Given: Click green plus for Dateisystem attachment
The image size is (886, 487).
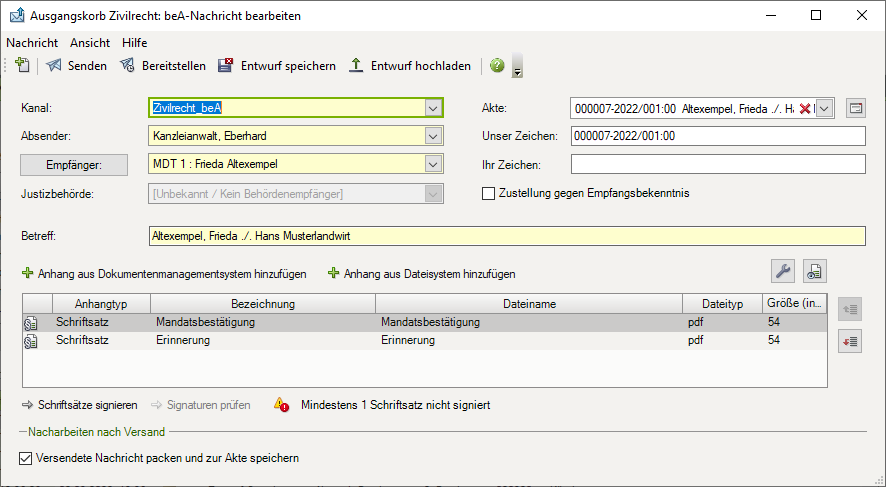Looking at the screenshot, I should (333, 273).
